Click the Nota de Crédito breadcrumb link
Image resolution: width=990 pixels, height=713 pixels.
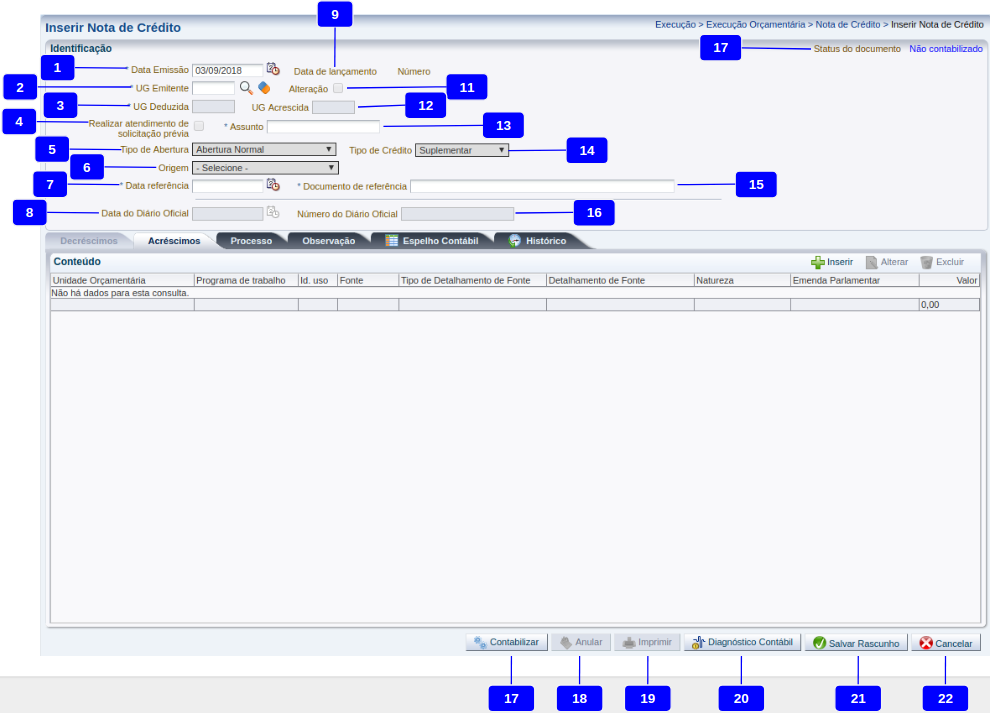point(848,24)
